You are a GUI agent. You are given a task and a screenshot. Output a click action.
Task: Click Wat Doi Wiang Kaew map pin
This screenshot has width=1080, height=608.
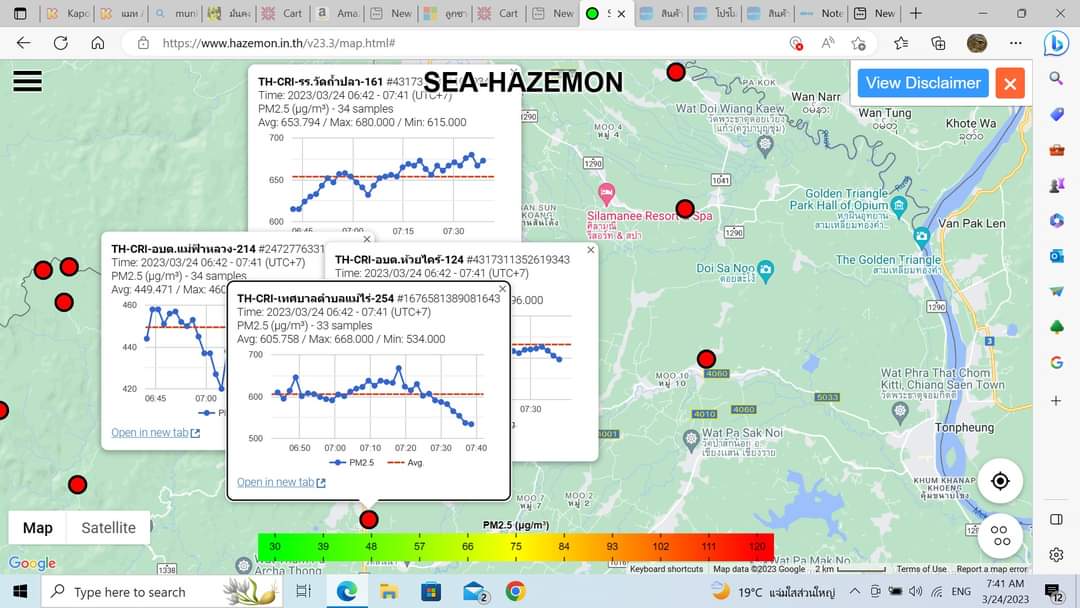[765, 146]
